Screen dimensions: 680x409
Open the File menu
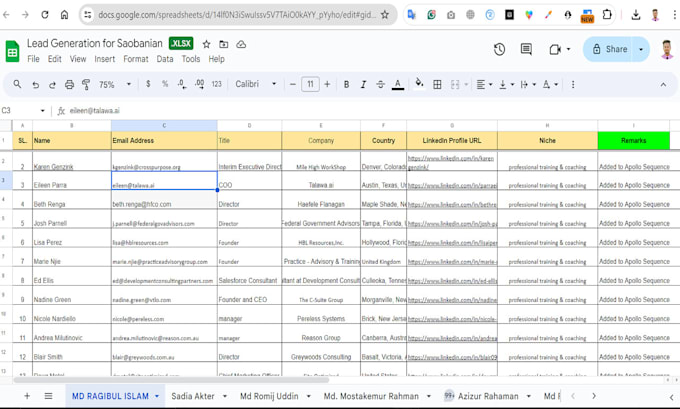[x=33, y=59]
